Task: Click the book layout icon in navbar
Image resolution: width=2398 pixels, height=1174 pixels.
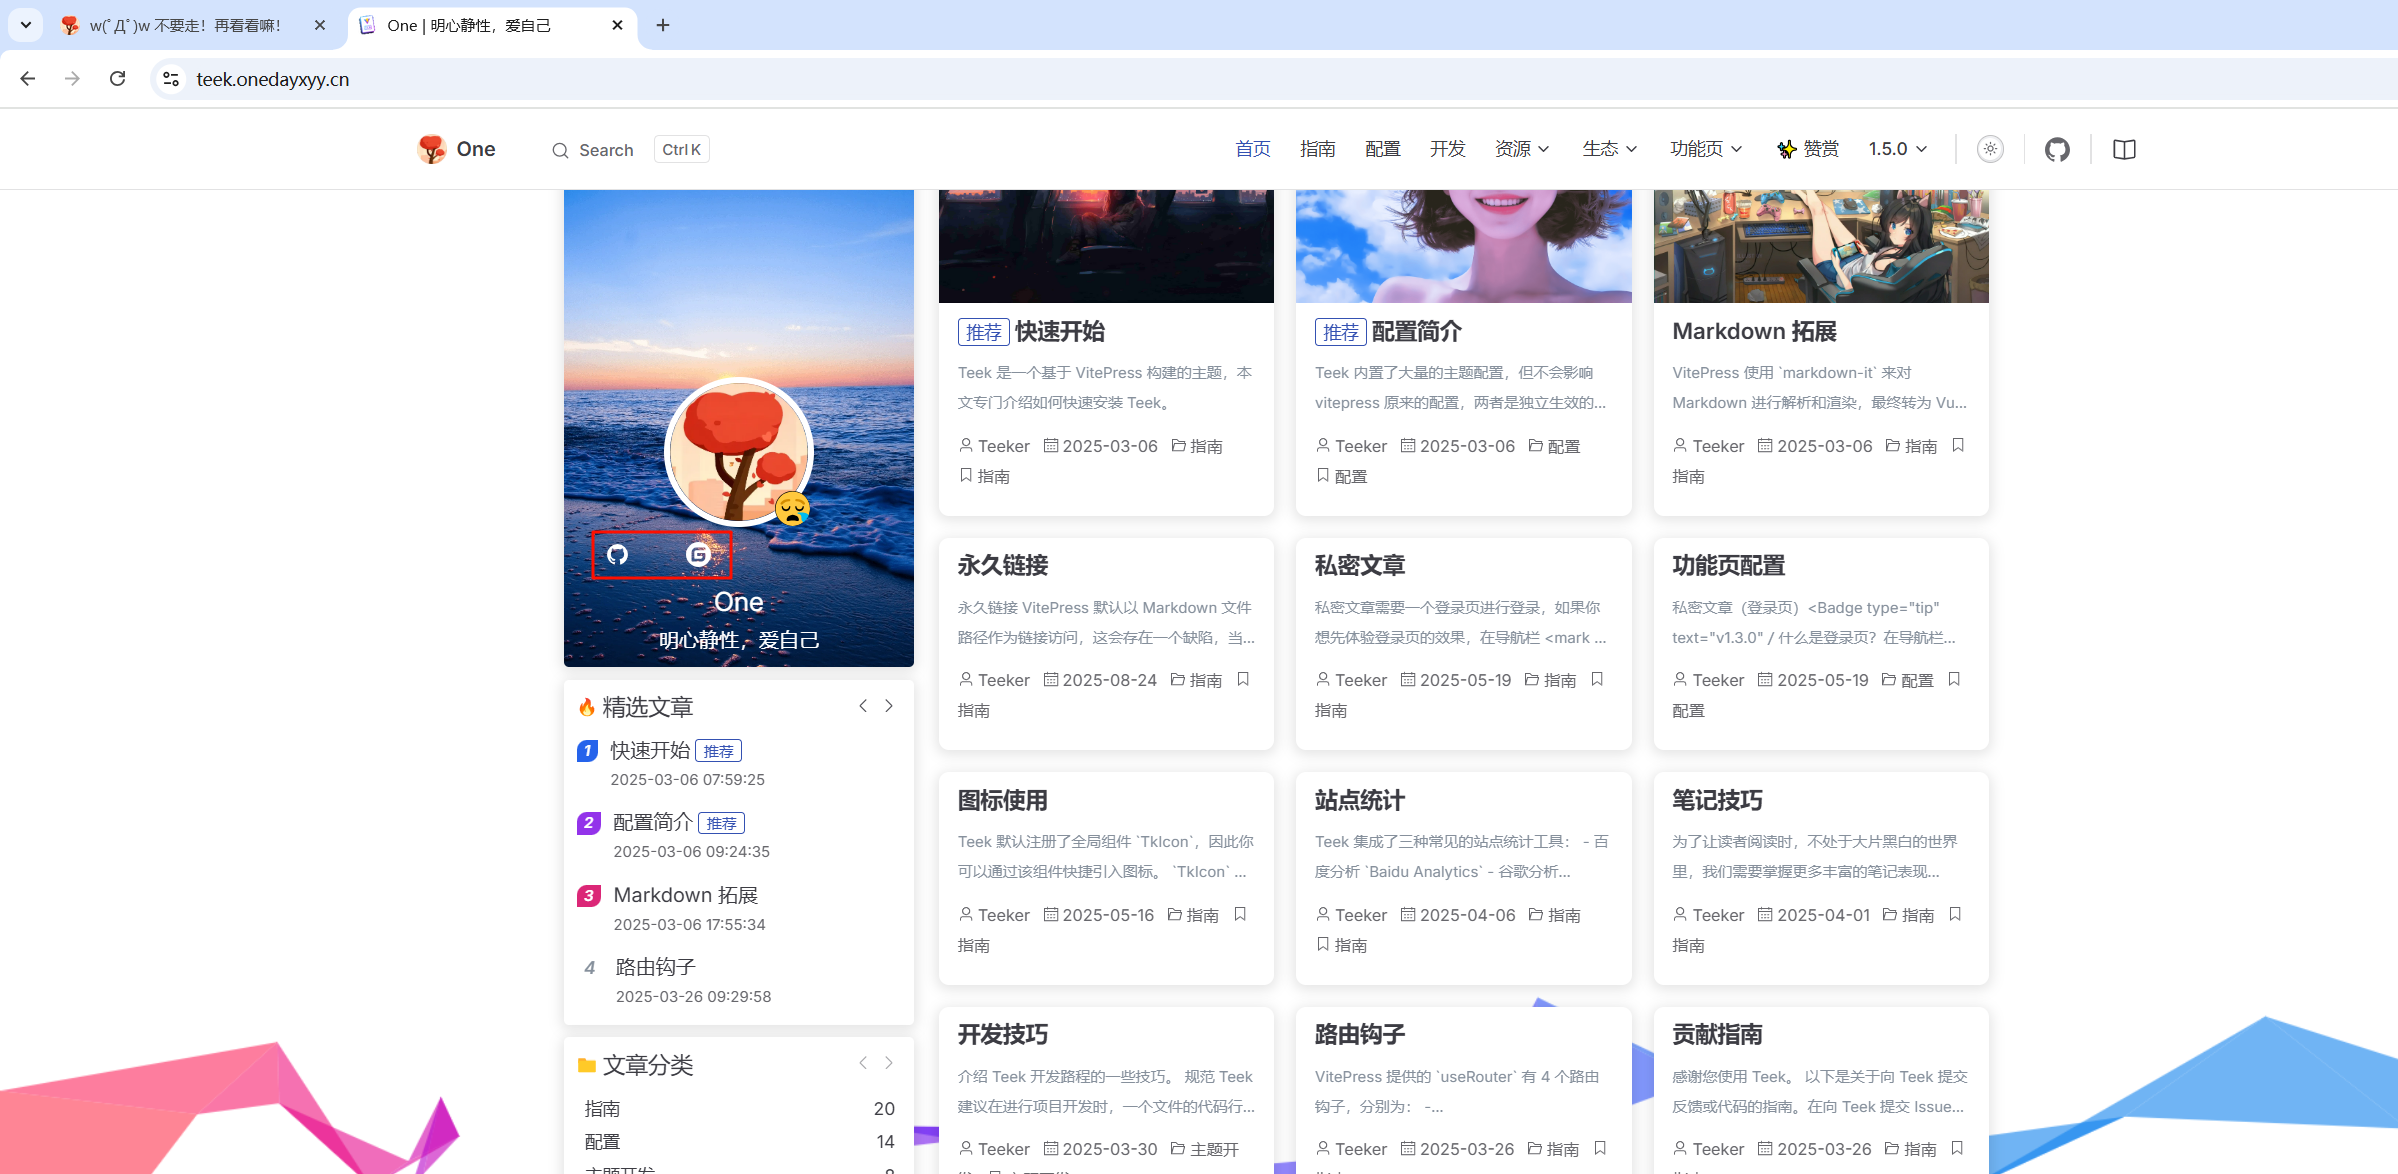Action: [2124, 149]
